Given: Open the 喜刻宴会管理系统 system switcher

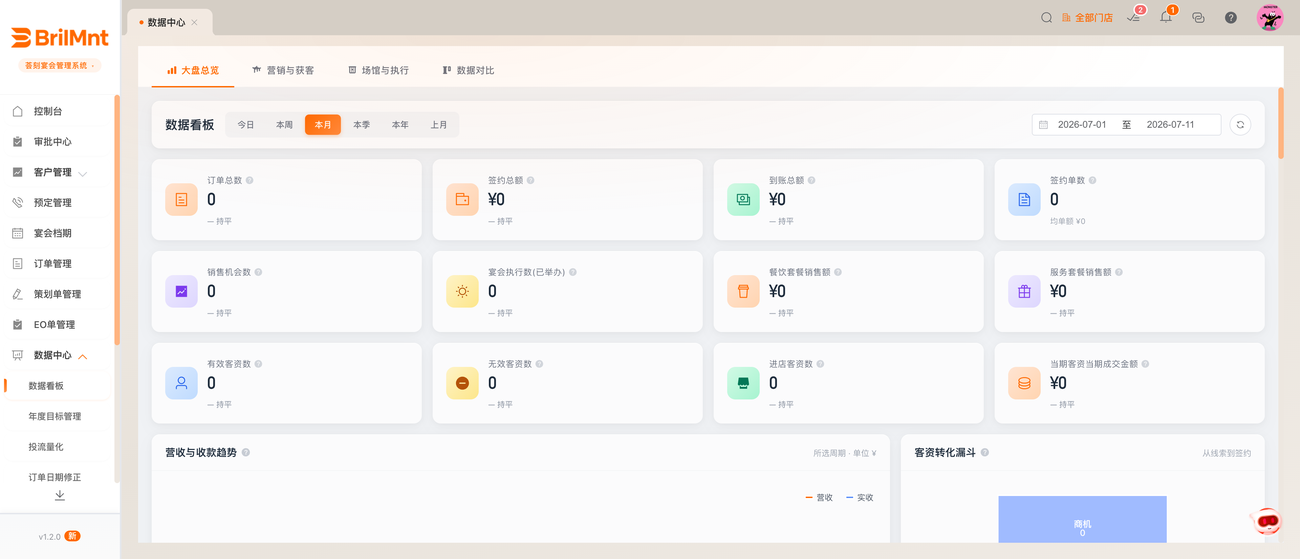Looking at the screenshot, I should tap(60, 66).
